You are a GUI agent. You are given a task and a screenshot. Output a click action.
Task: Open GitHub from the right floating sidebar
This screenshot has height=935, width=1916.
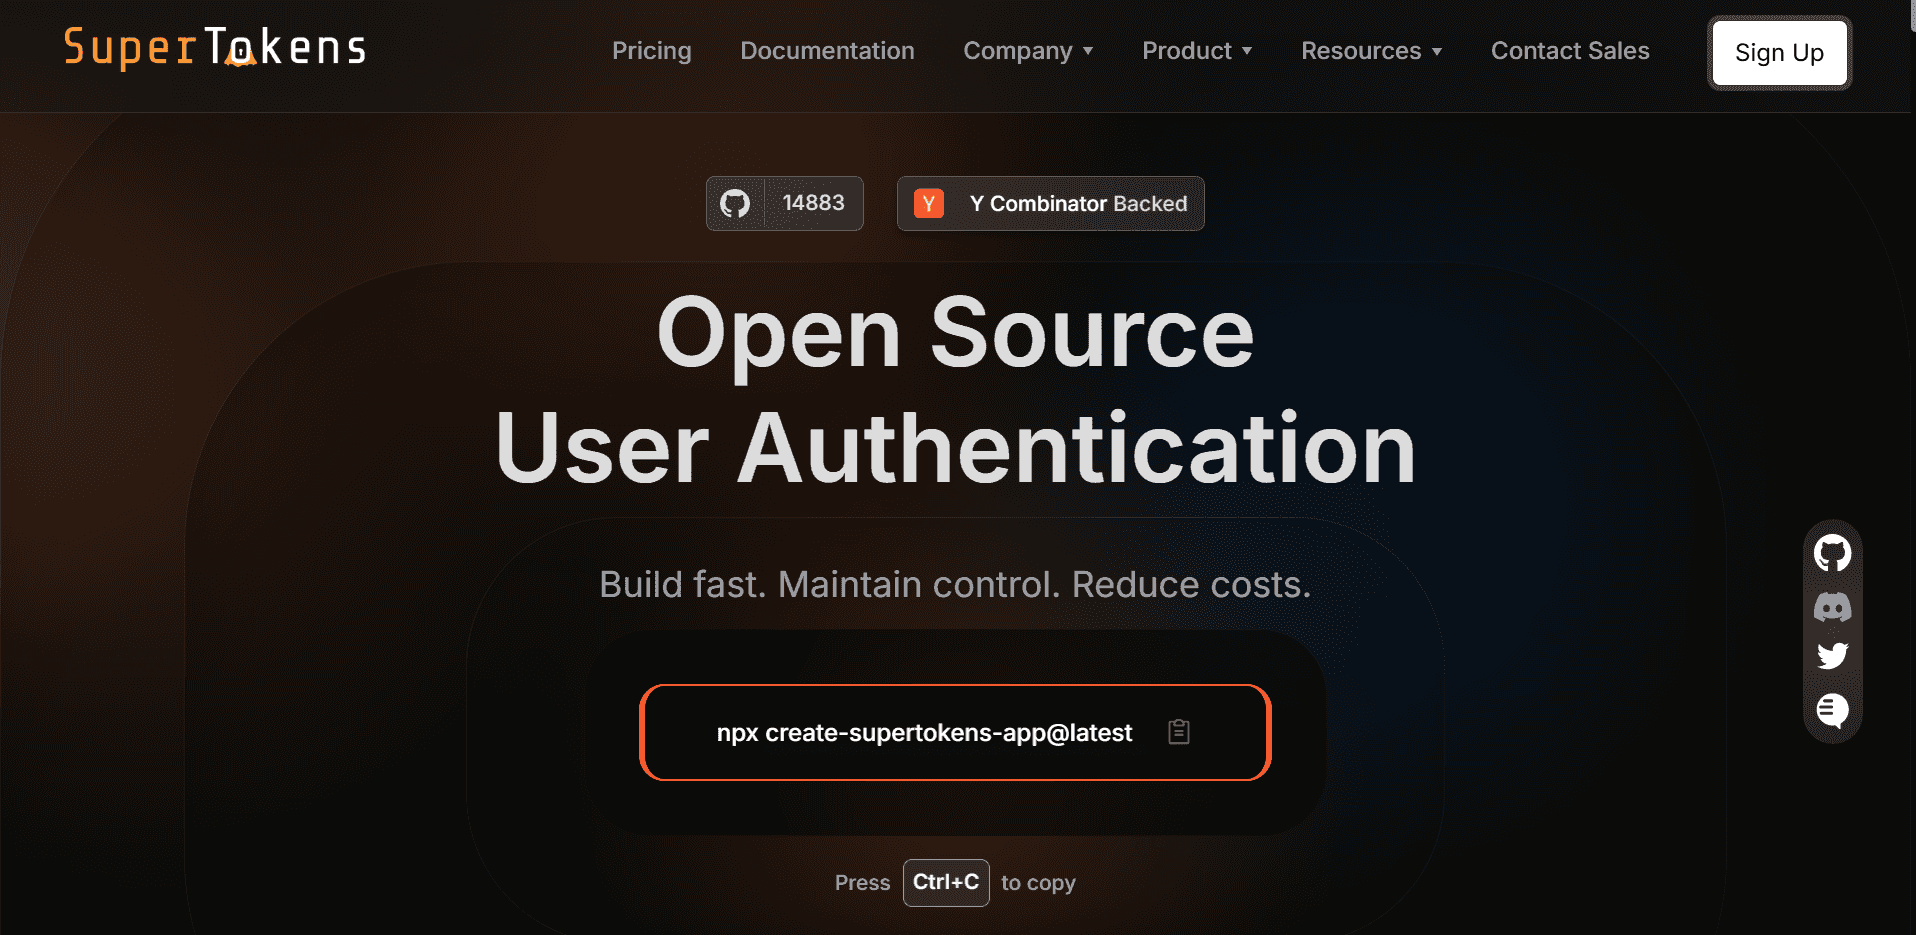click(1832, 553)
